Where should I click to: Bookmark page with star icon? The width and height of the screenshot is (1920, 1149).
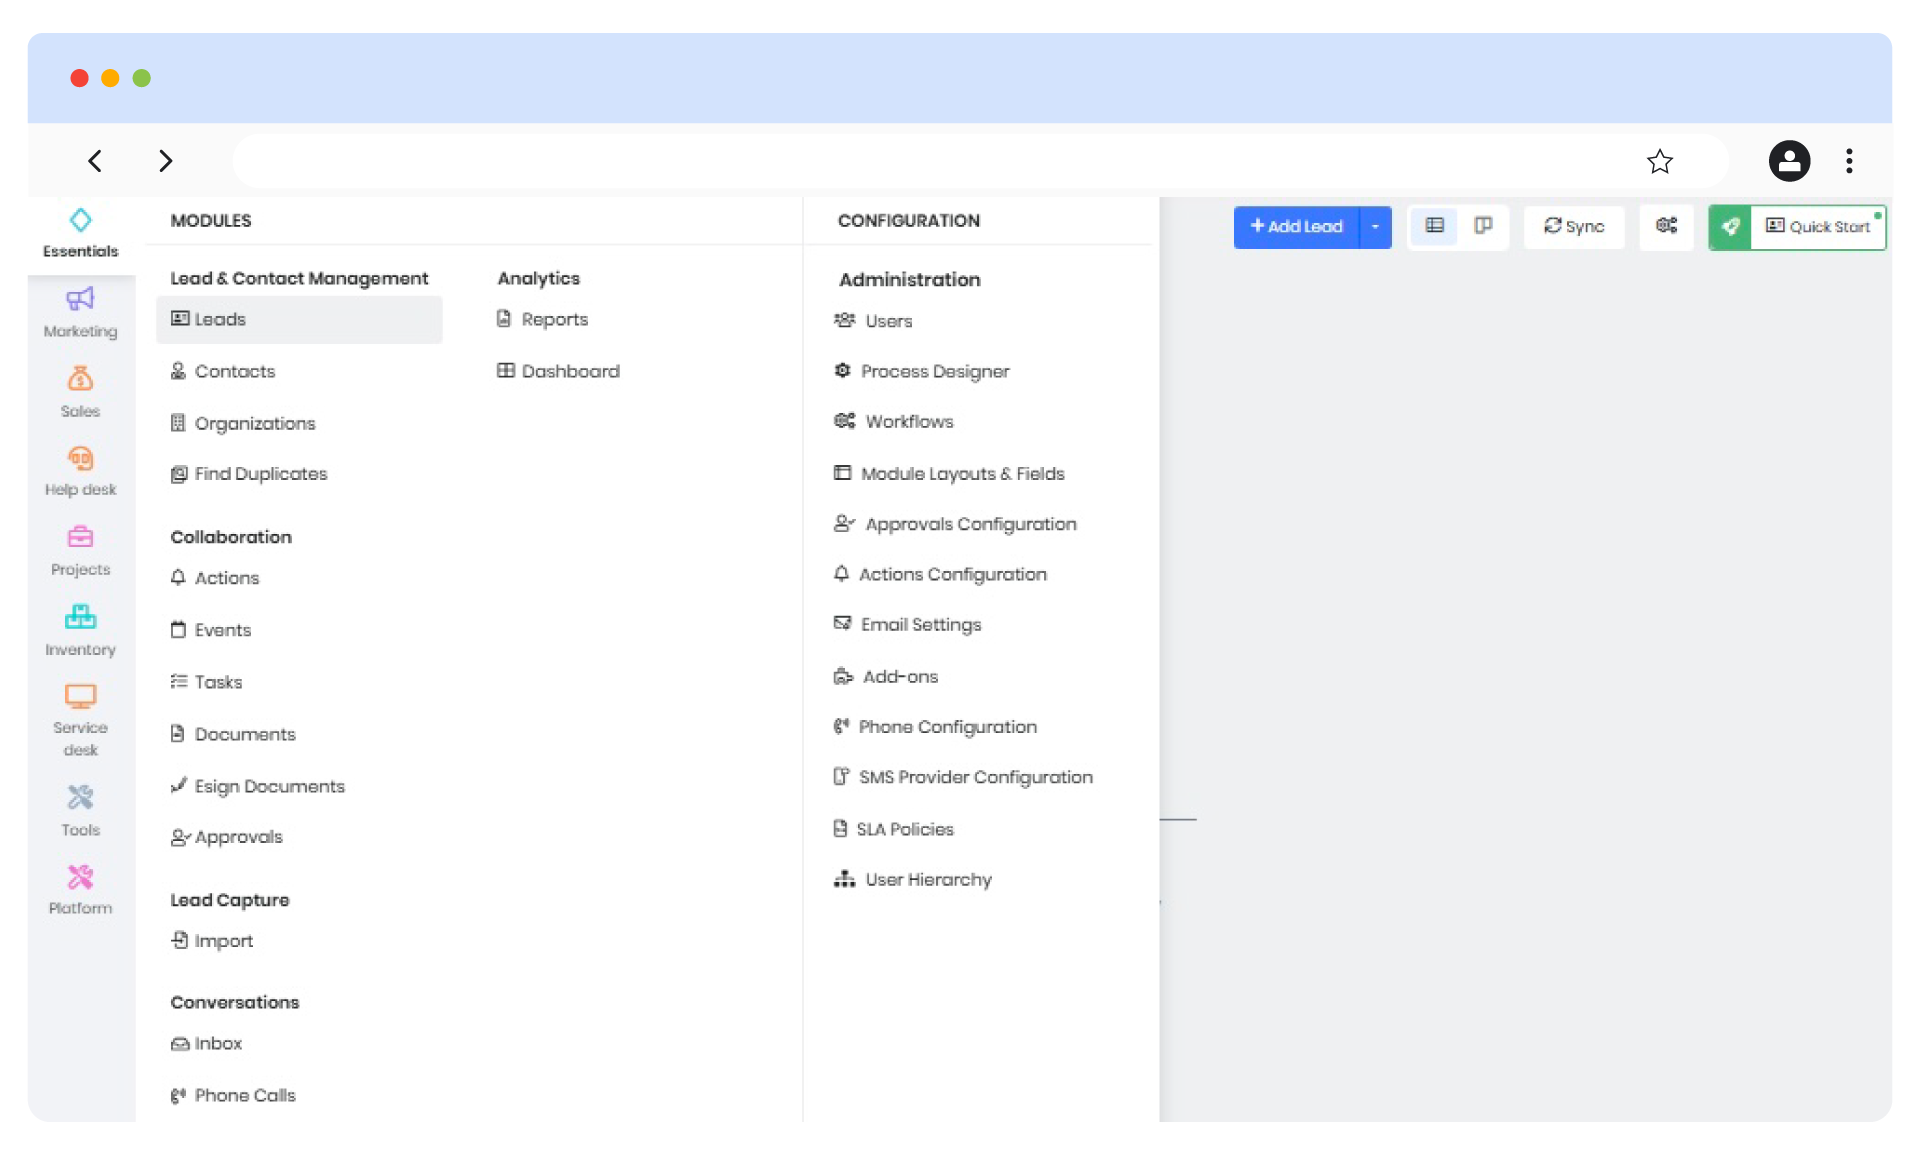[1659, 161]
